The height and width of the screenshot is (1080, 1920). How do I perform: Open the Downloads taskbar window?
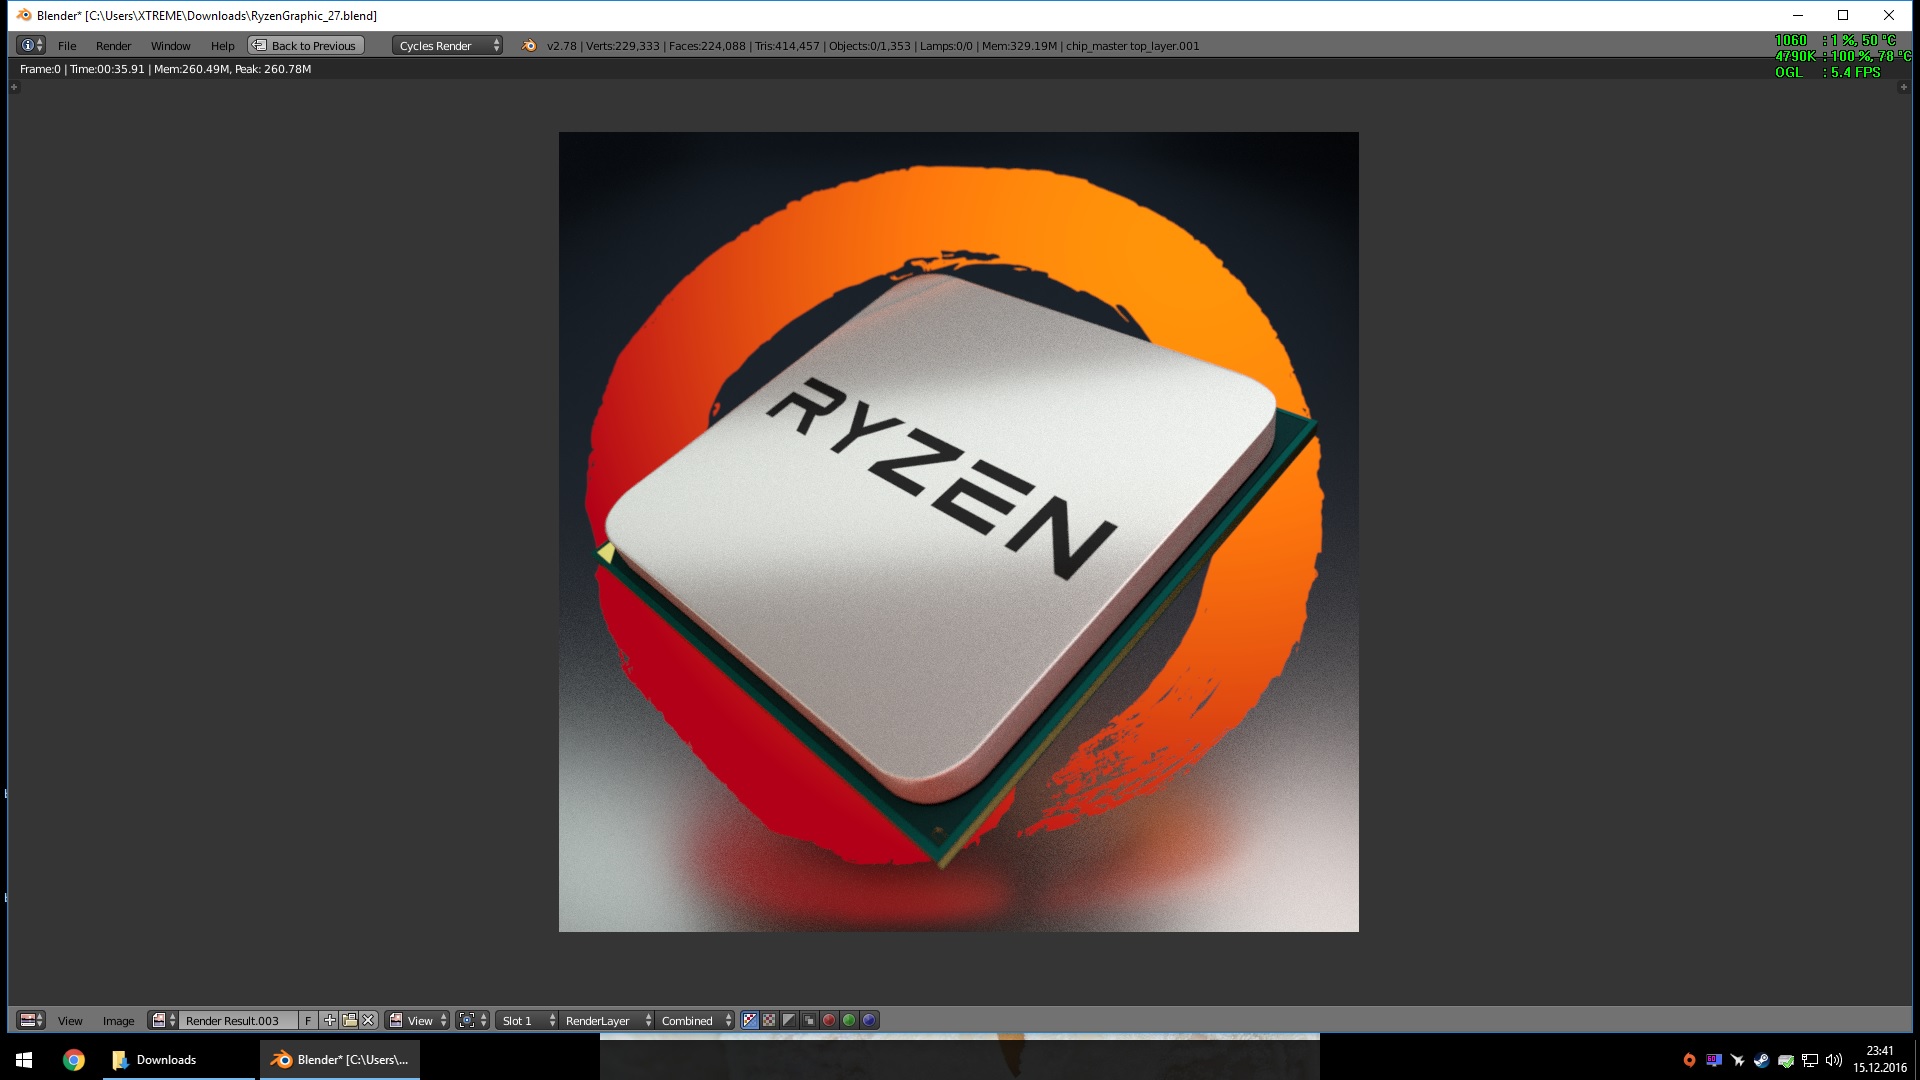(178, 1060)
